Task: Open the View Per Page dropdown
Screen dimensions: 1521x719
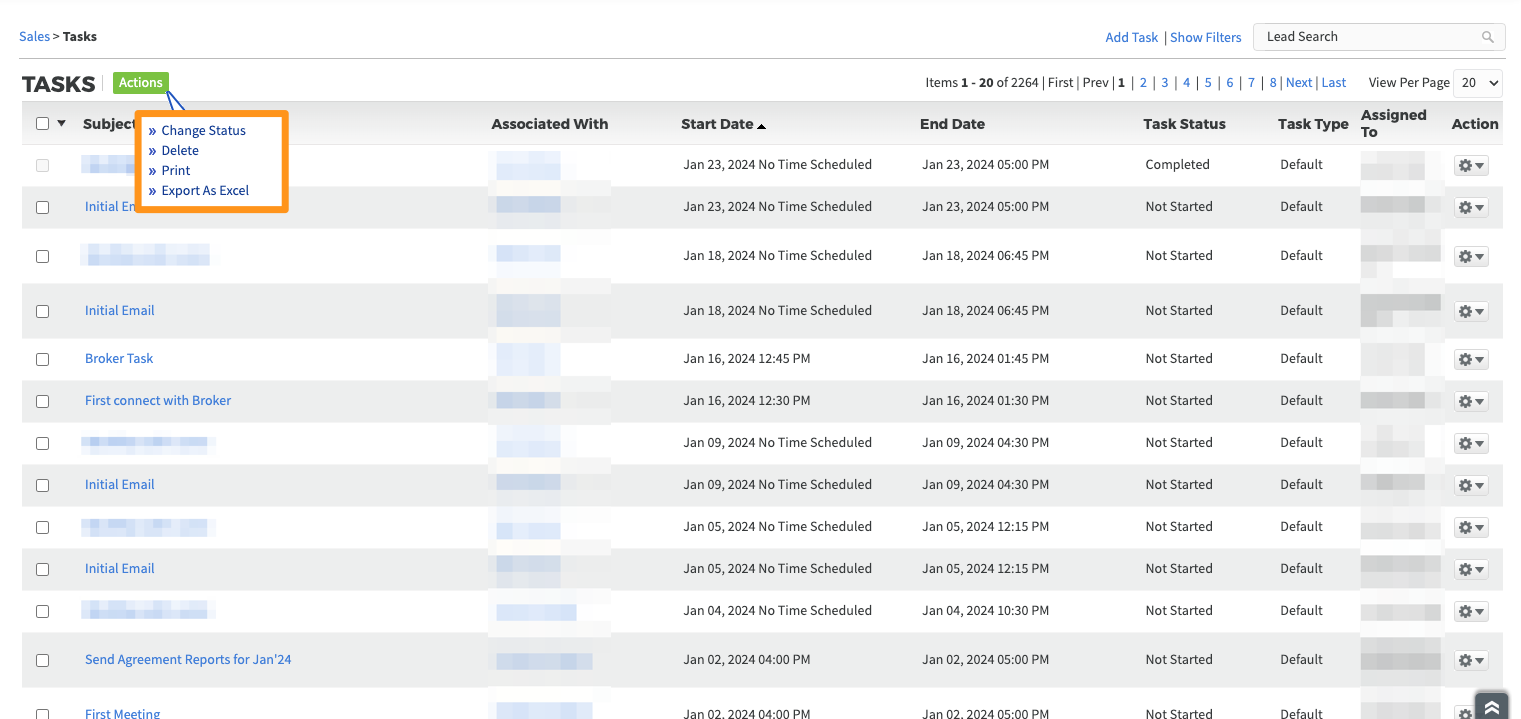Action: [x=1477, y=83]
